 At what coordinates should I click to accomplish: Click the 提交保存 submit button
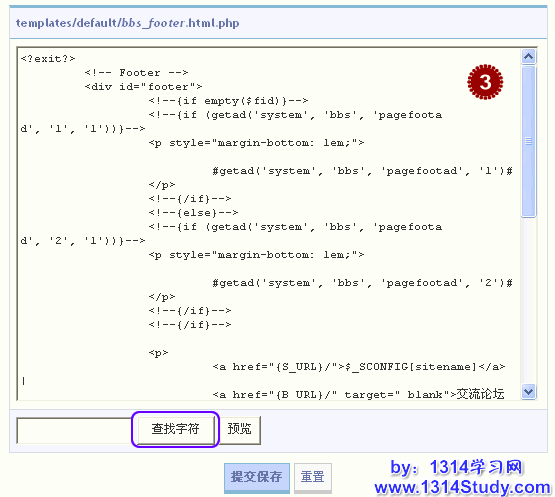click(257, 477)
